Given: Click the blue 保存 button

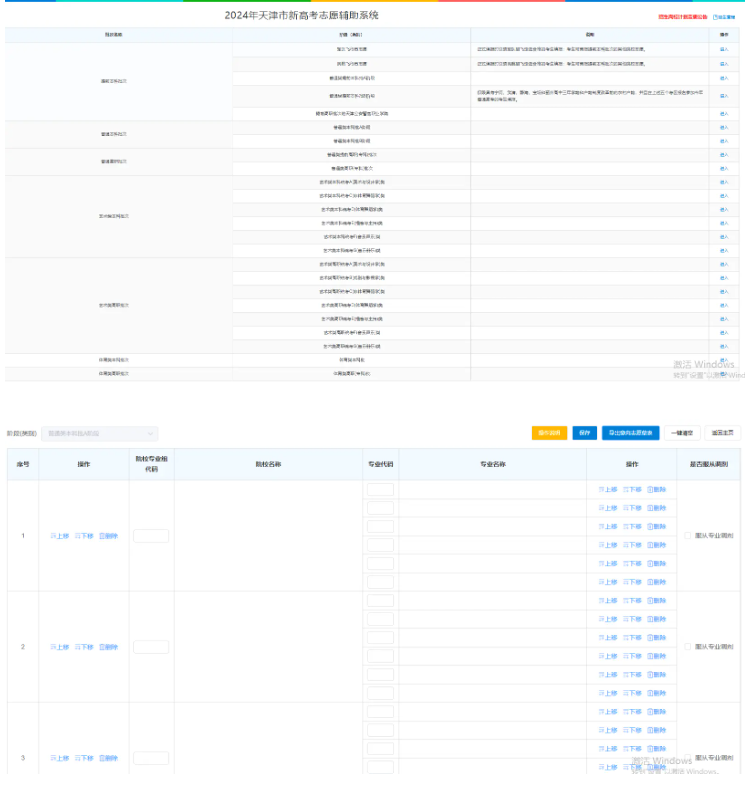Looking at the screenshot, I should [x=584, y=433].
